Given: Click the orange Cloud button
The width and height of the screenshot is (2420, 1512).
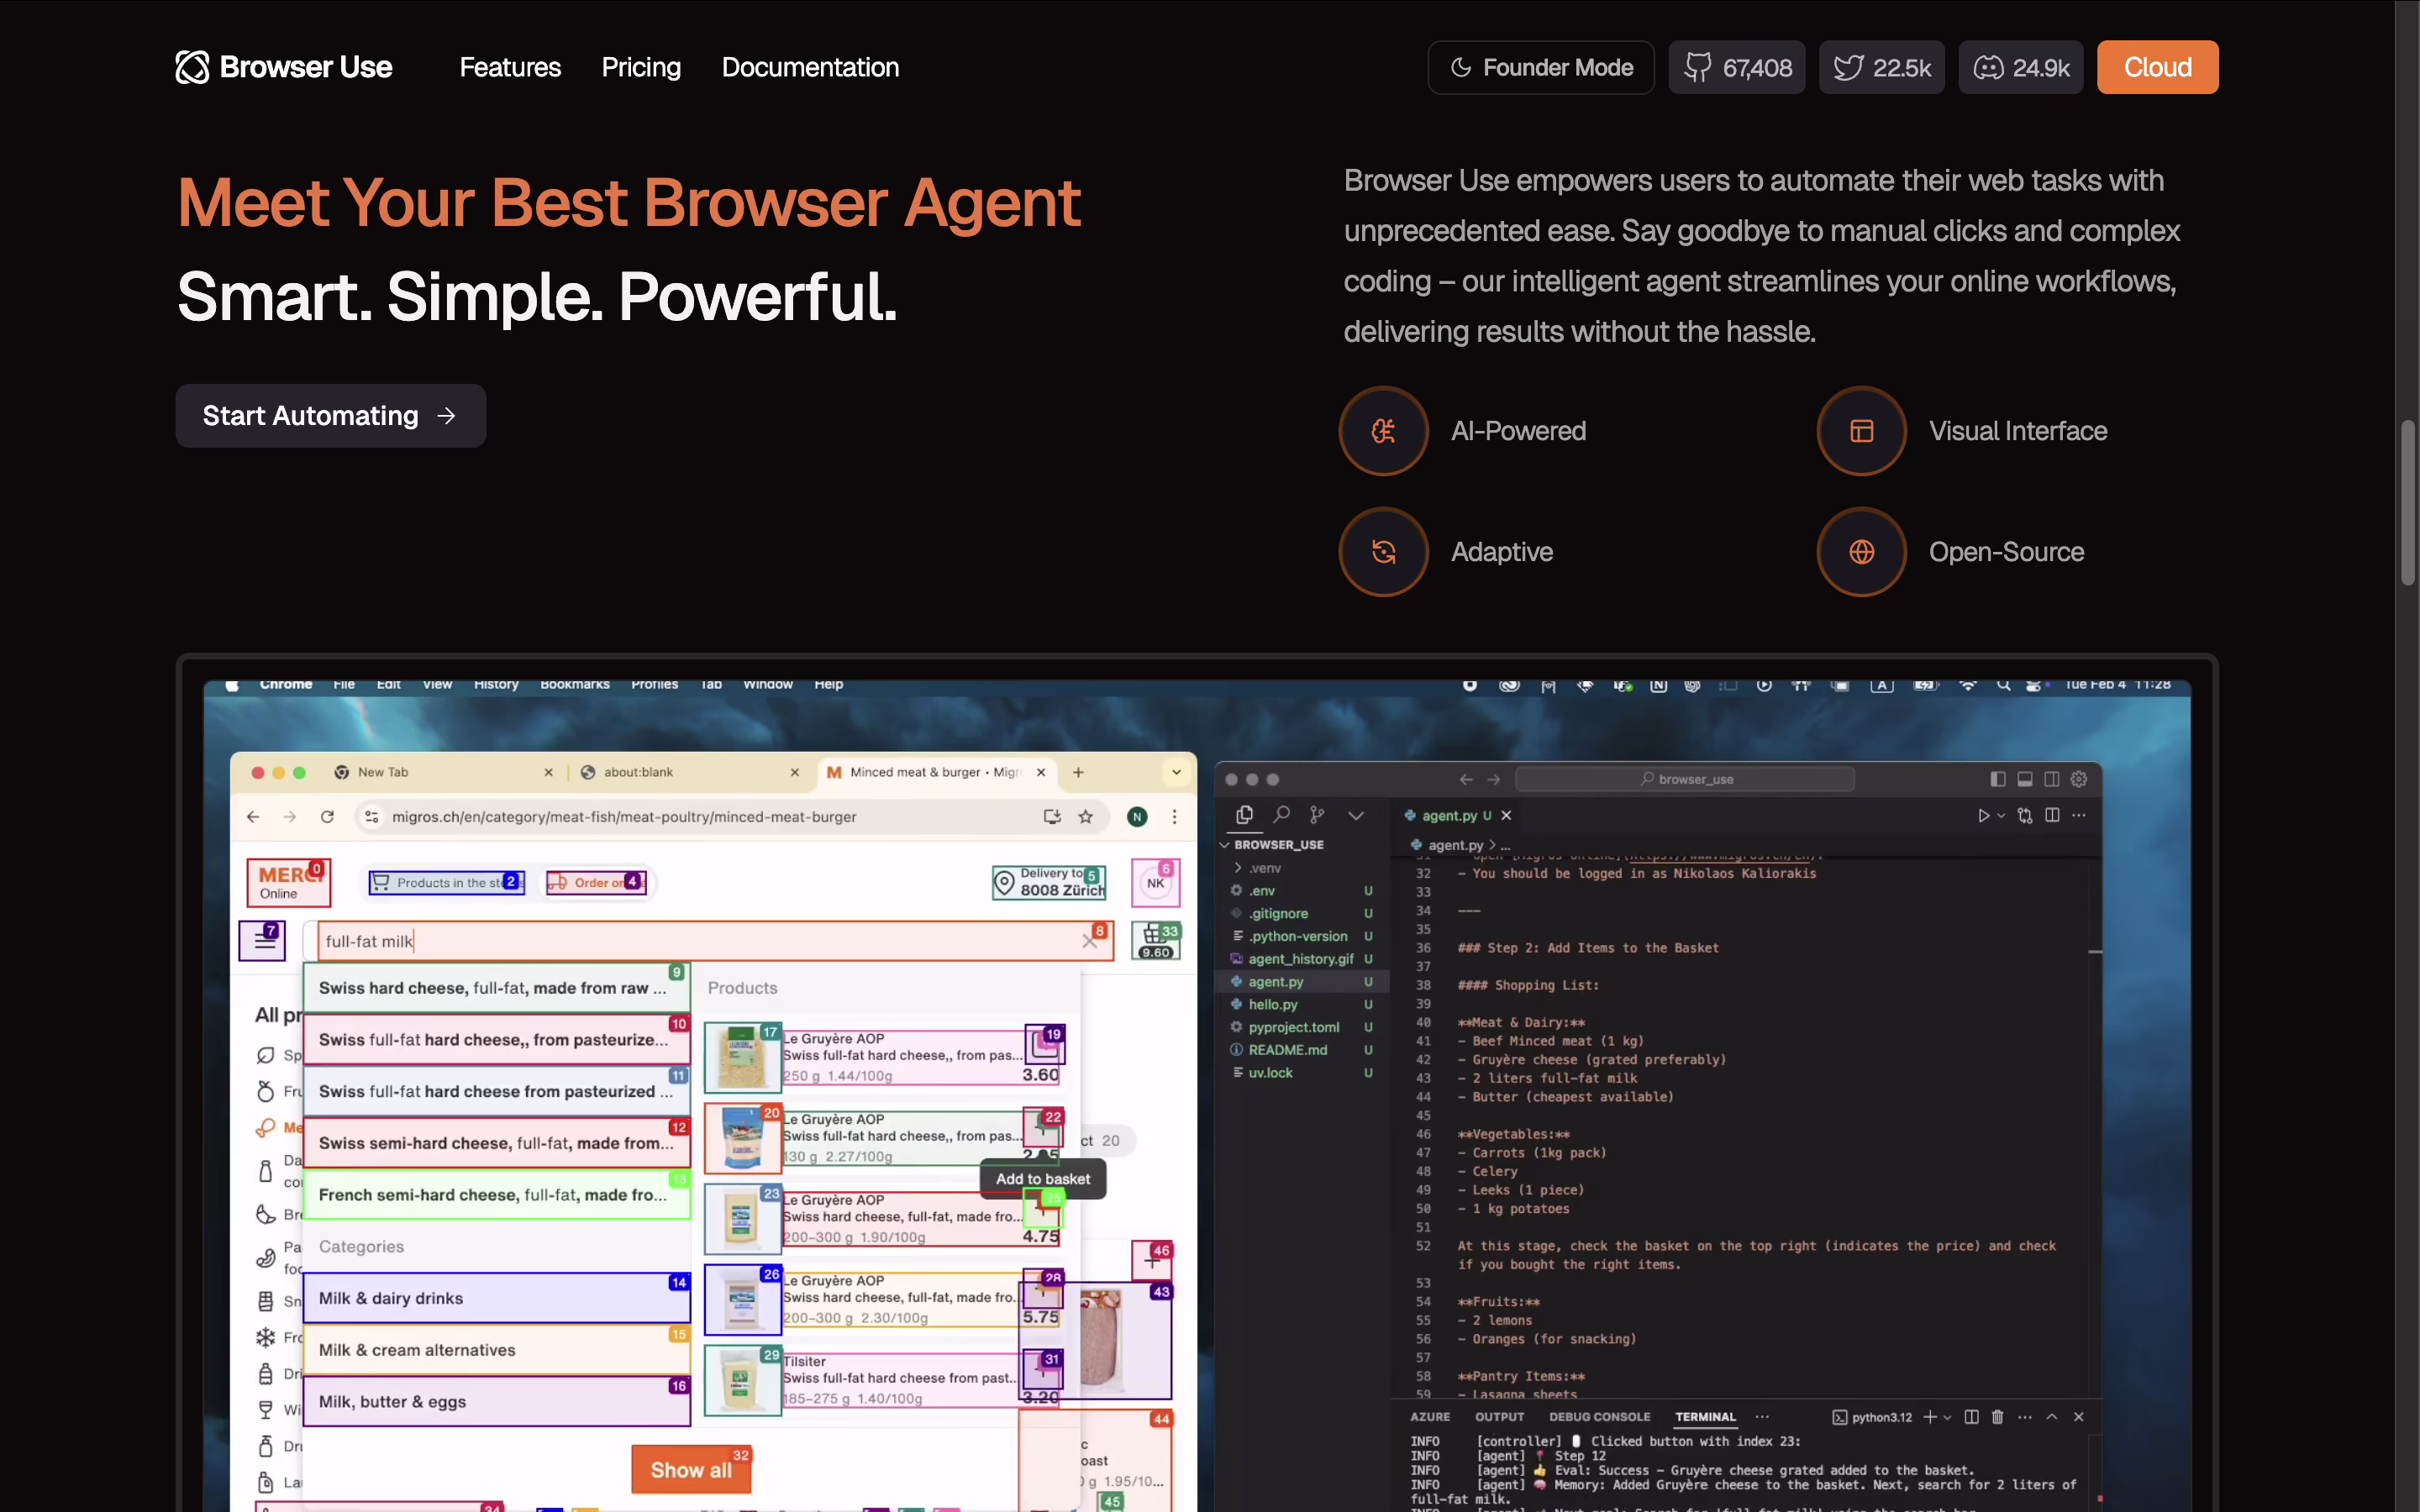Looking at the screenshot, I should (2157, 67).
